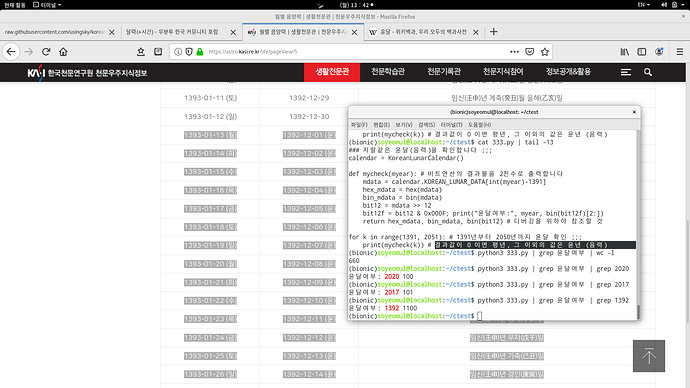Open Firefox hamburger application menu

tap(680, 51)
